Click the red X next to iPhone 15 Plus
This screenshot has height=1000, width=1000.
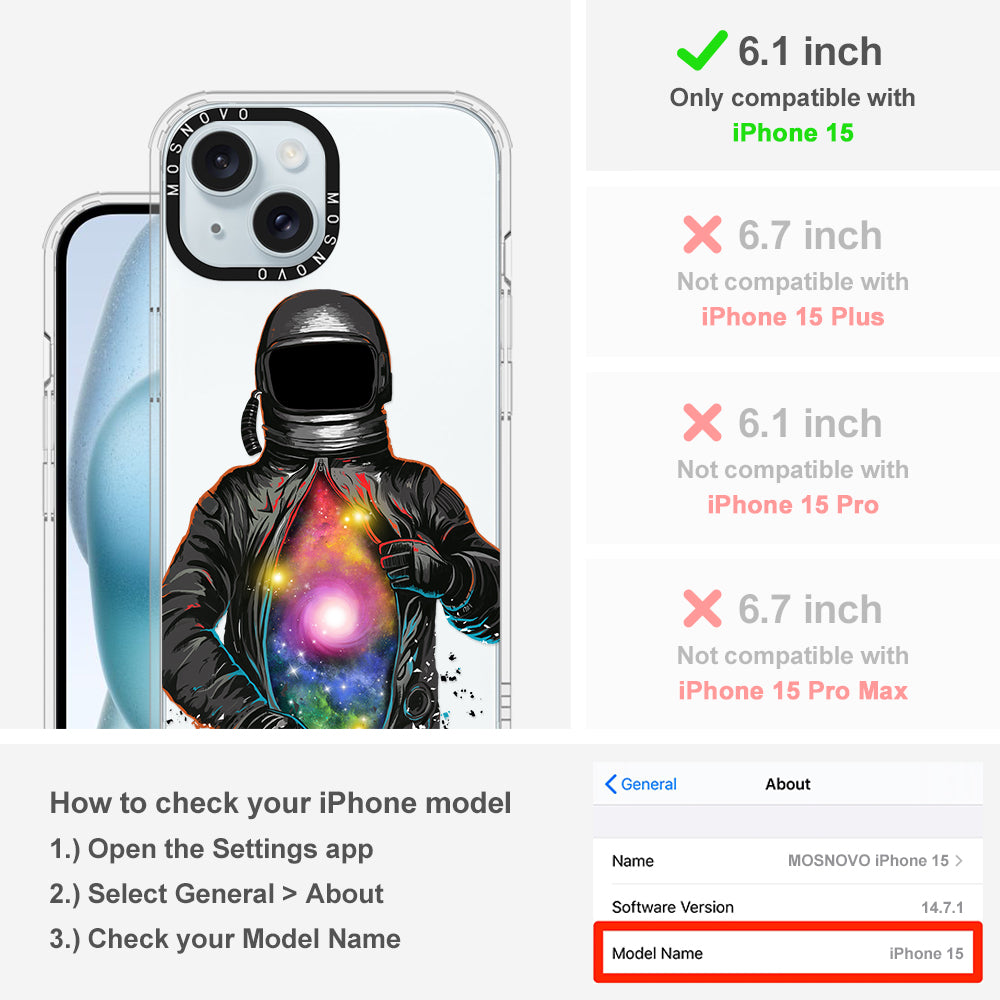[702, 234]
